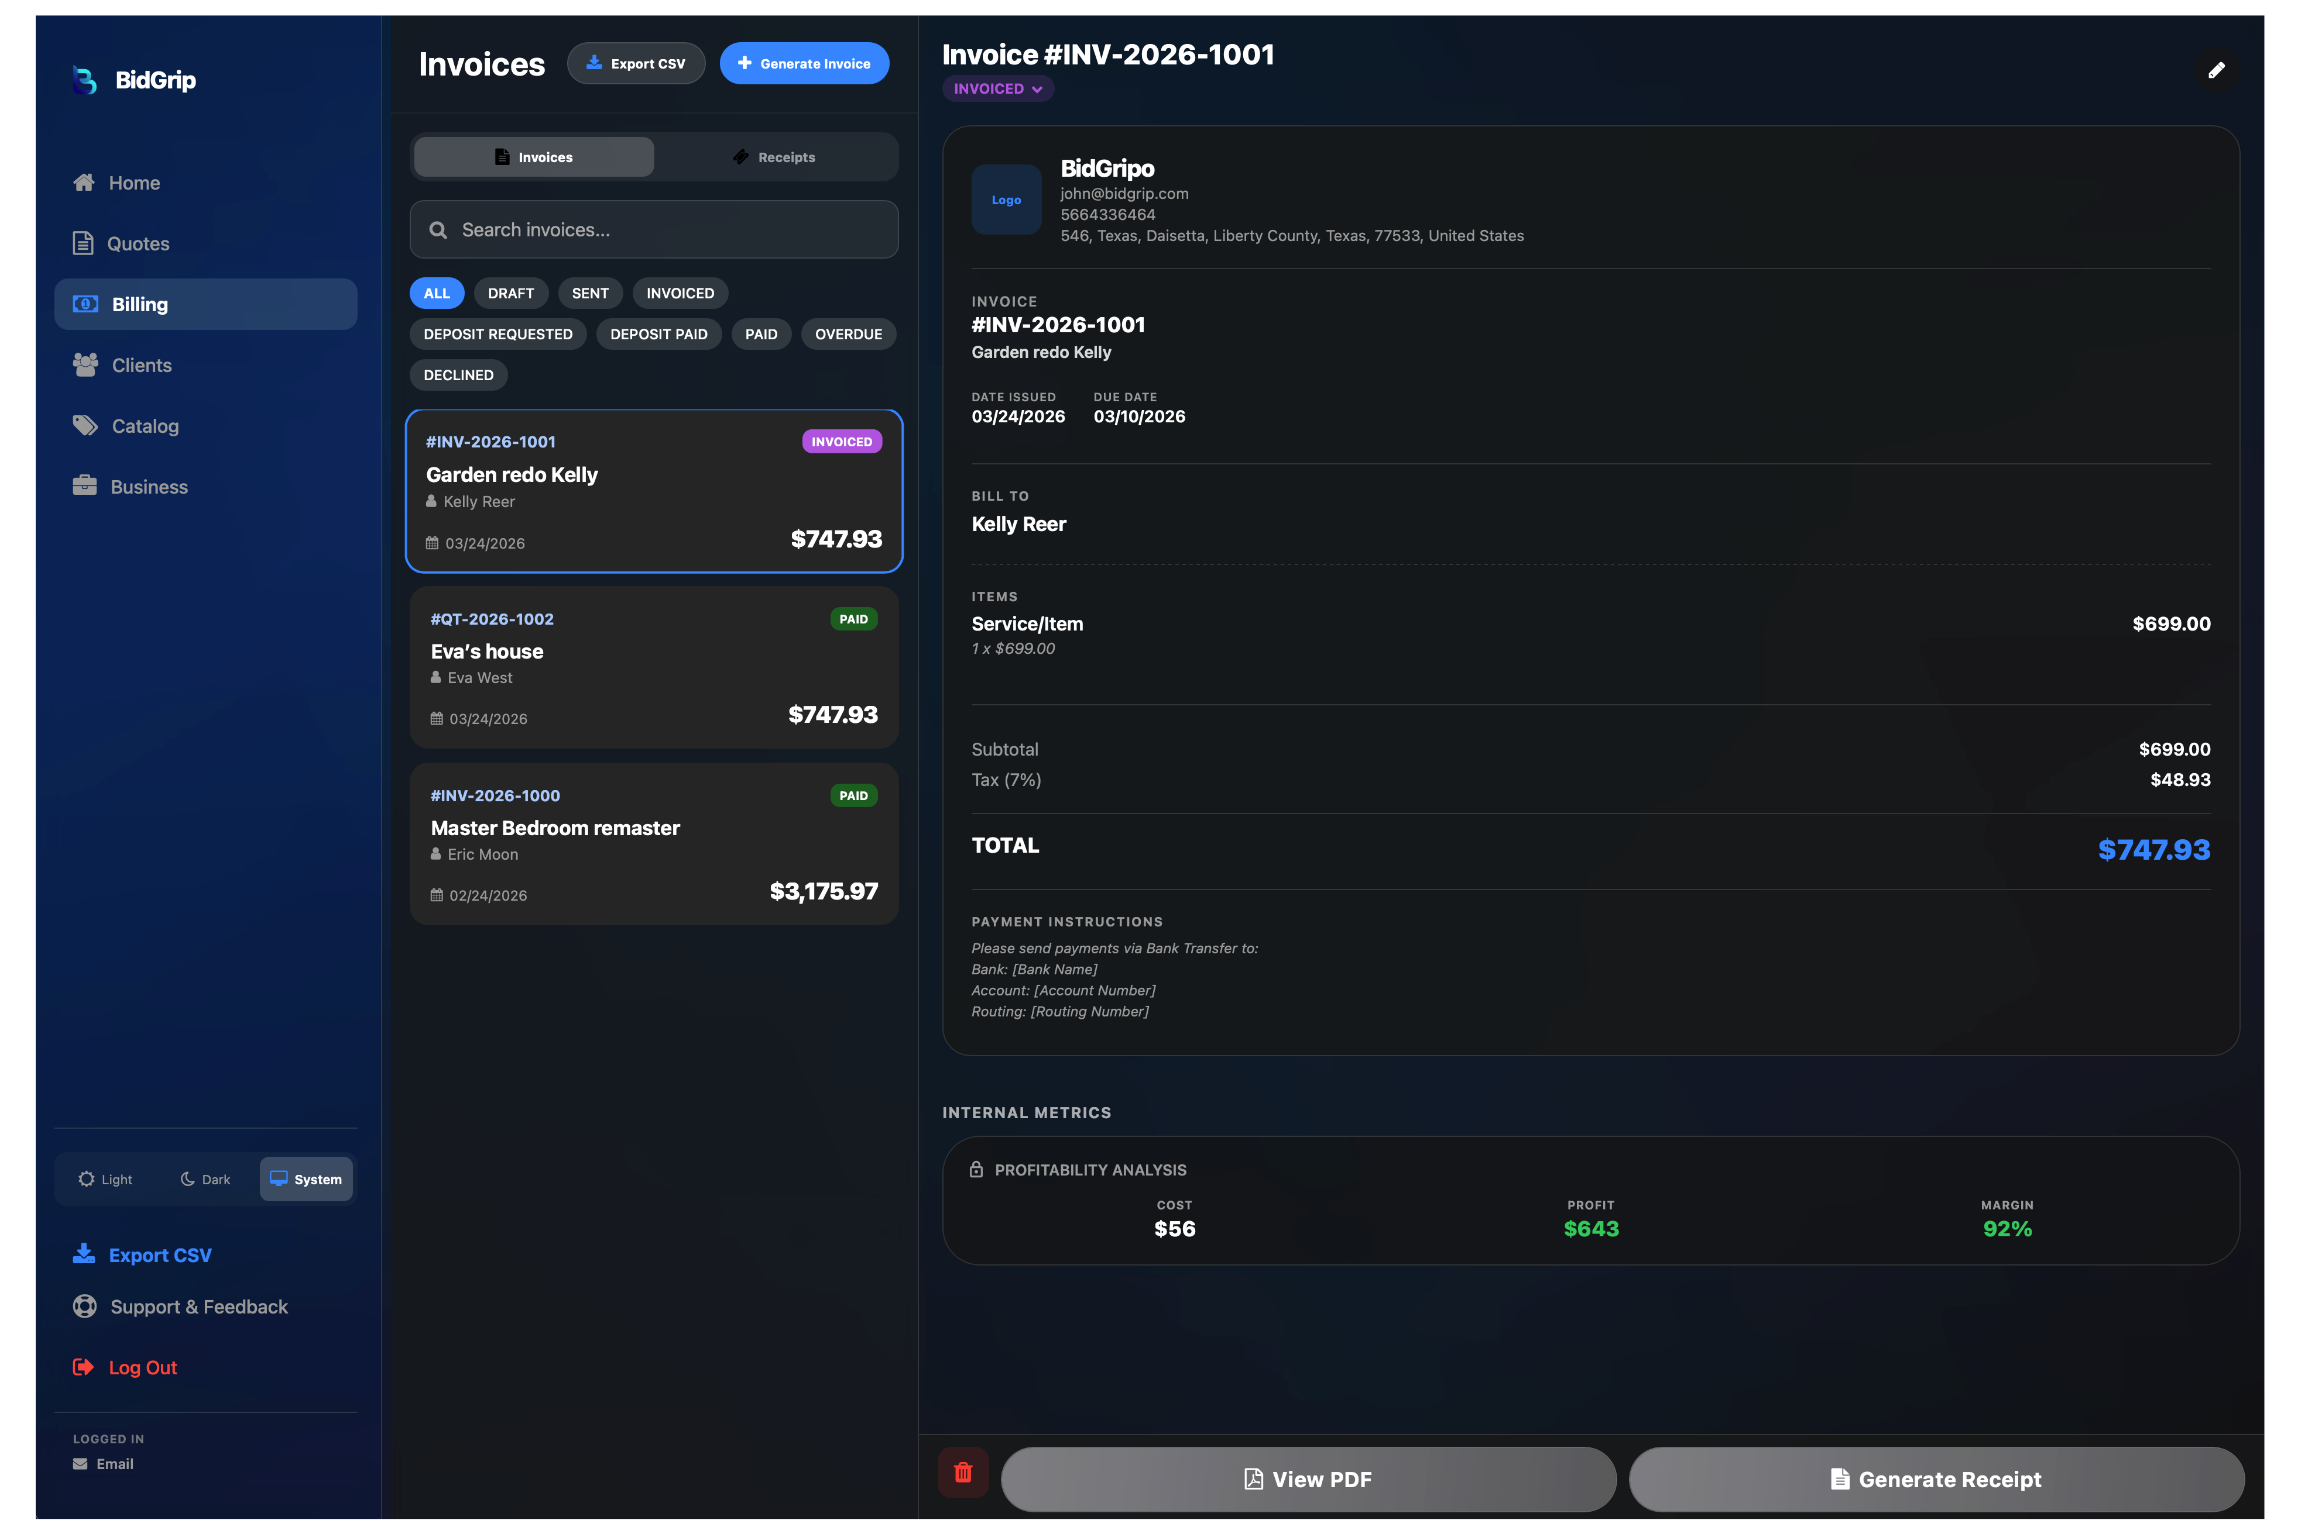
Task: Select the Catalog tag icon
Action: (x=84, y=425)
